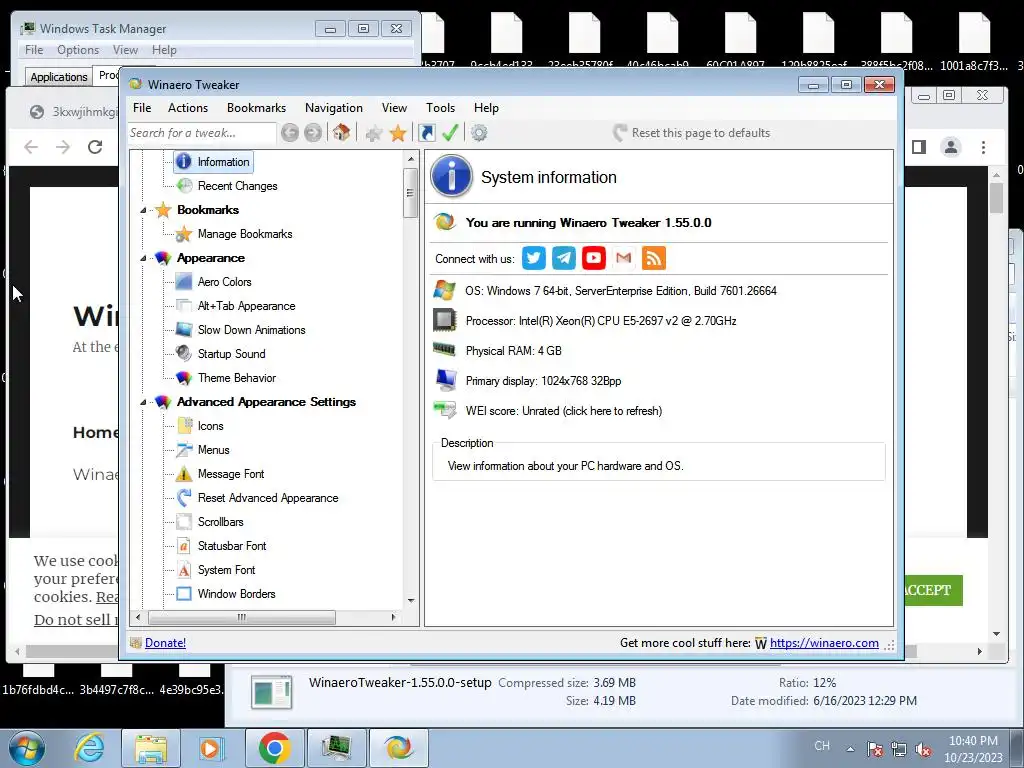
Task: Click the green checkmark toolbar icon
Action: click(x=450, y=133)
